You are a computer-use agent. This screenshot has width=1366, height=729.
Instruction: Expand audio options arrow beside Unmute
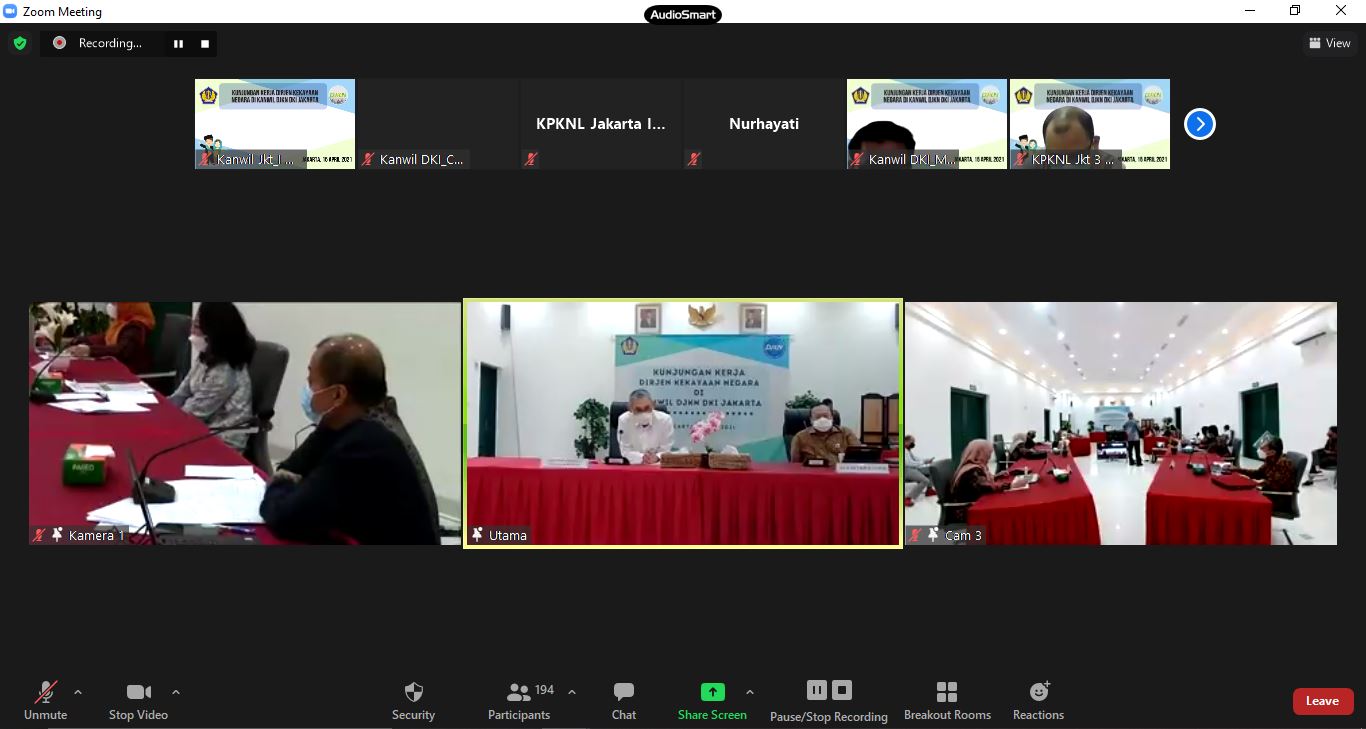pyautogui.click(x=78, y=692)
